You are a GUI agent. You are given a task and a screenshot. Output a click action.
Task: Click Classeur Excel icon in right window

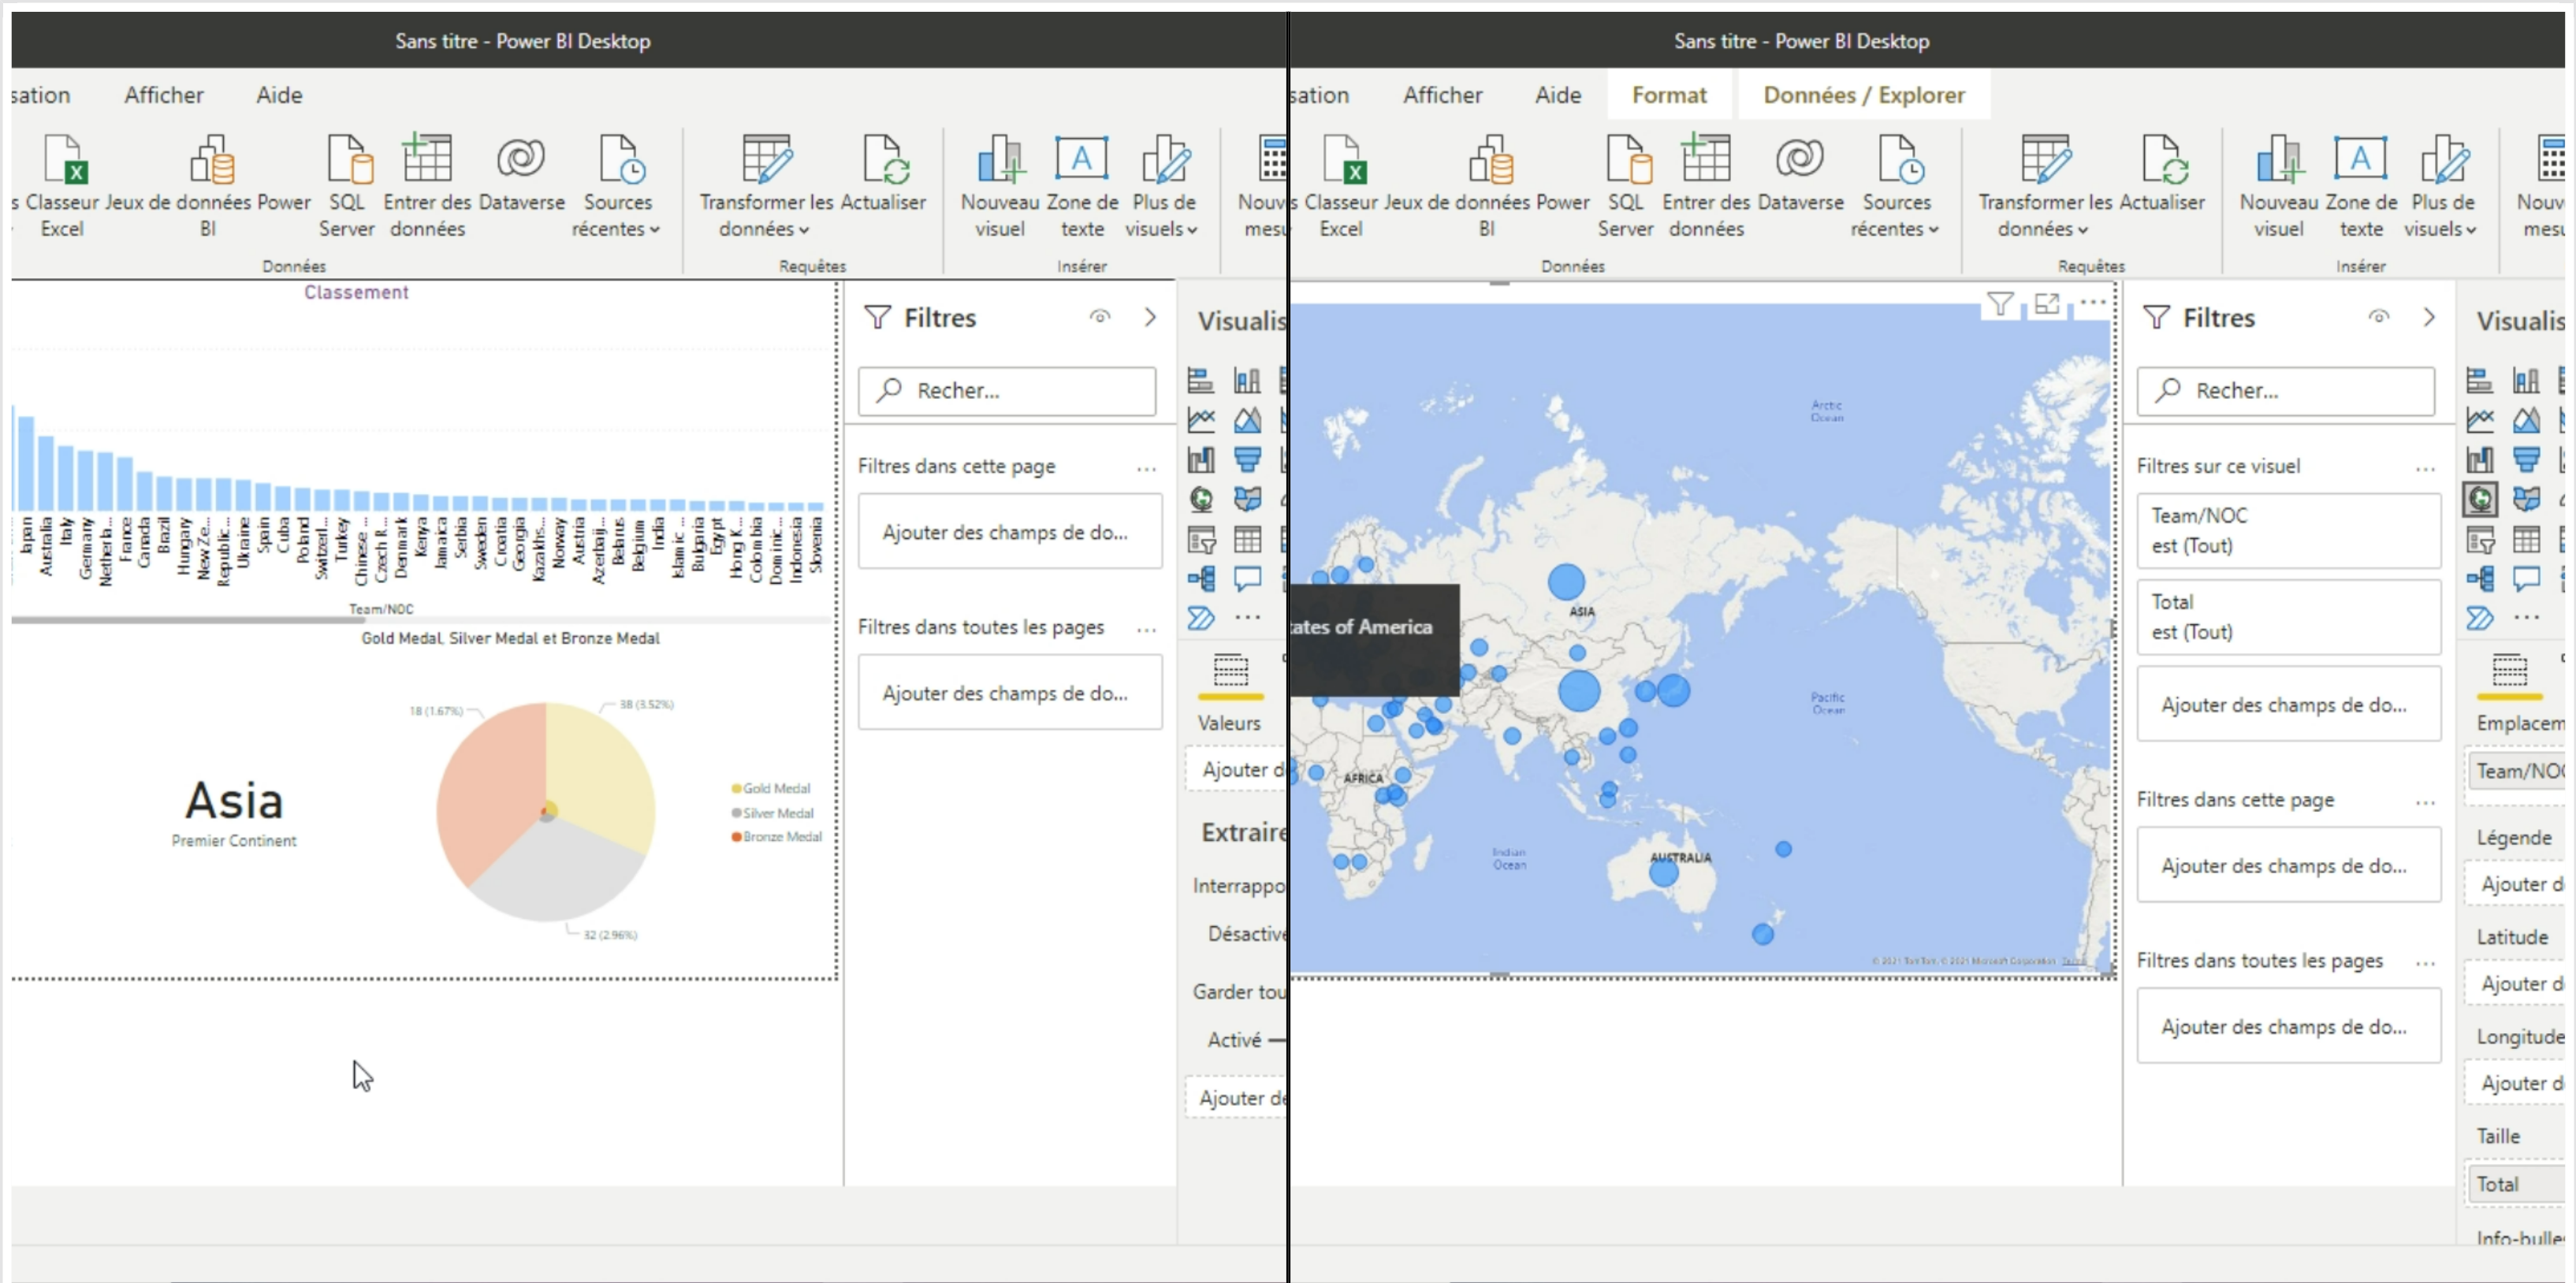tap(1343, 160)
